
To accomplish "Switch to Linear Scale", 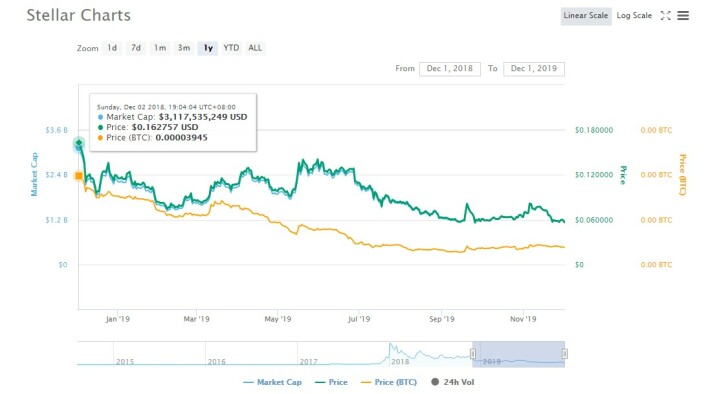I will pyautogui.click(x=586, y=16).
